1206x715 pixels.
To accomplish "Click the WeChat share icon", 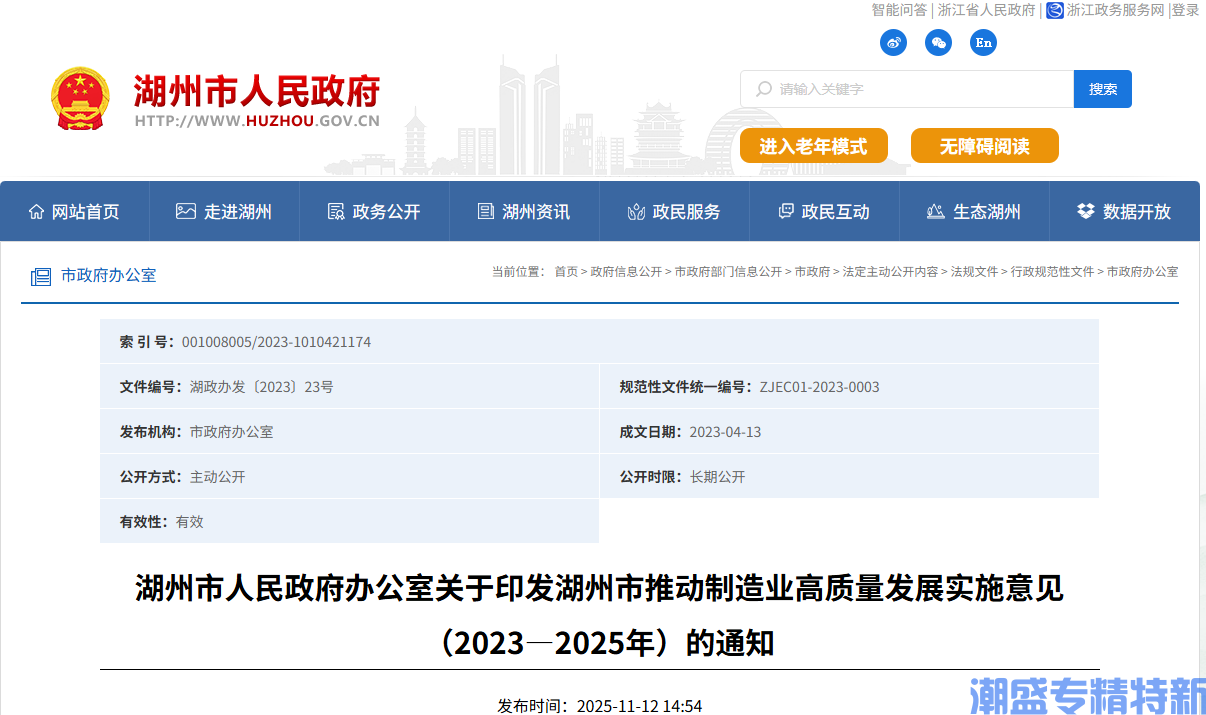I will [938, 42].
